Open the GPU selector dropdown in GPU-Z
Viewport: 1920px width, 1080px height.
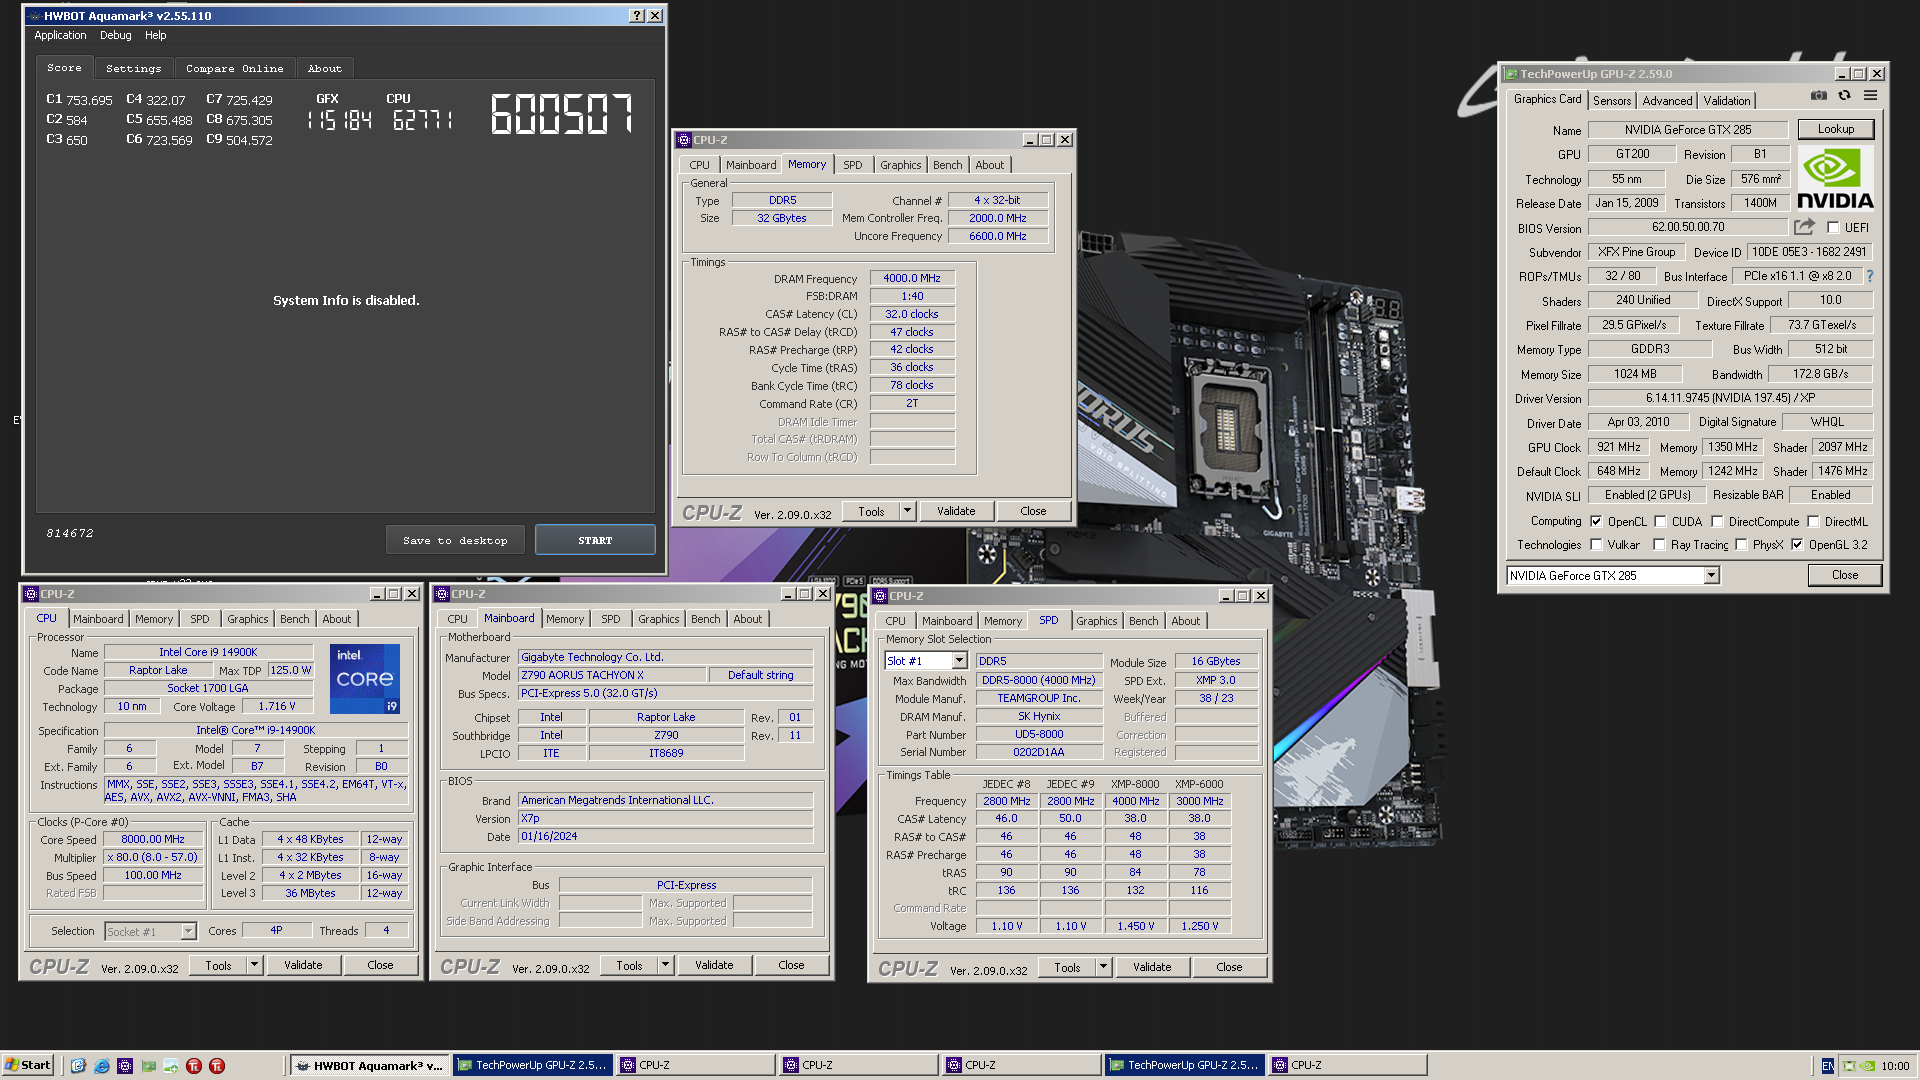coord(1711,576)
